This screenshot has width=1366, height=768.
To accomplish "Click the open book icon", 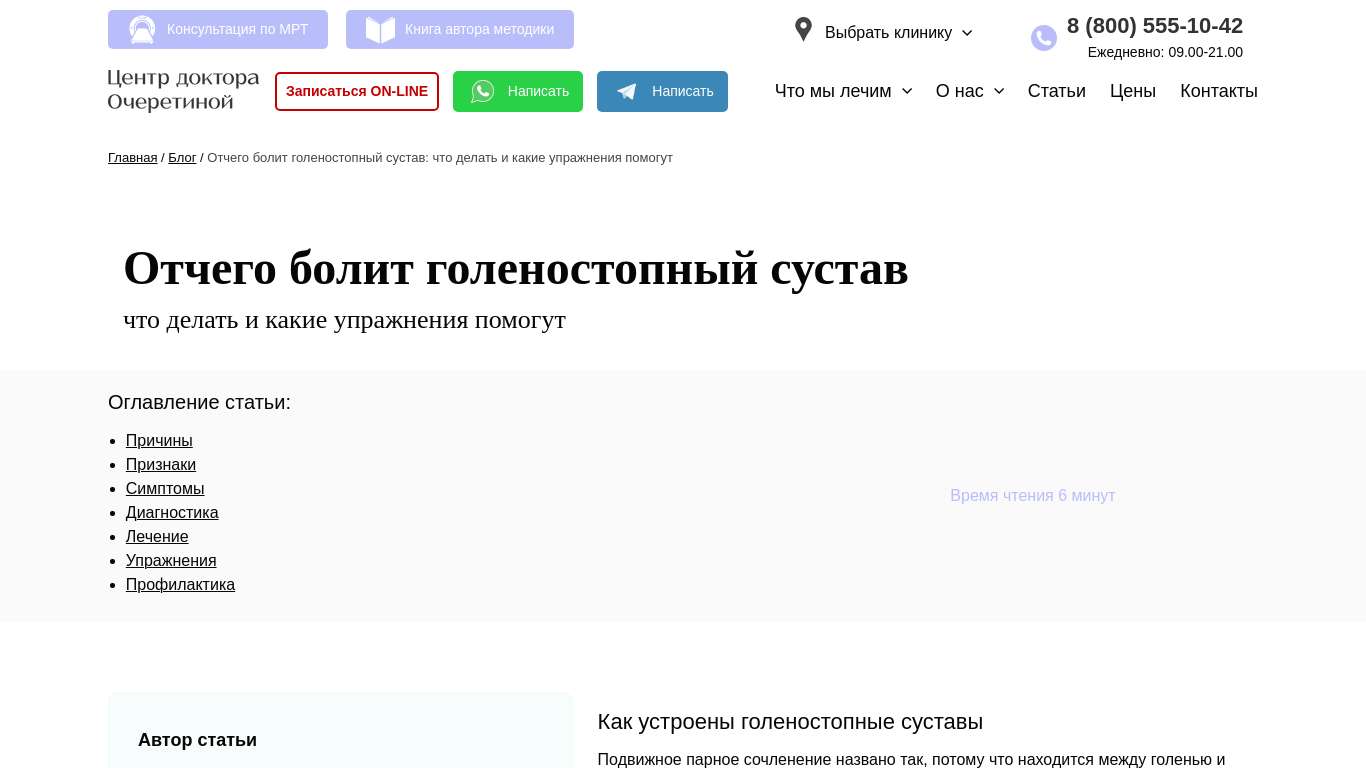I will [x=380, y=30].
